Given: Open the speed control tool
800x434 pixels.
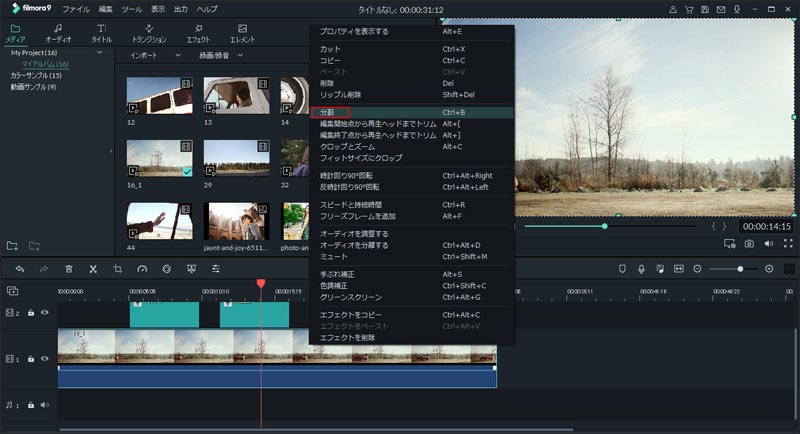Looking at the screenshot, I should [x=142, y=269].
